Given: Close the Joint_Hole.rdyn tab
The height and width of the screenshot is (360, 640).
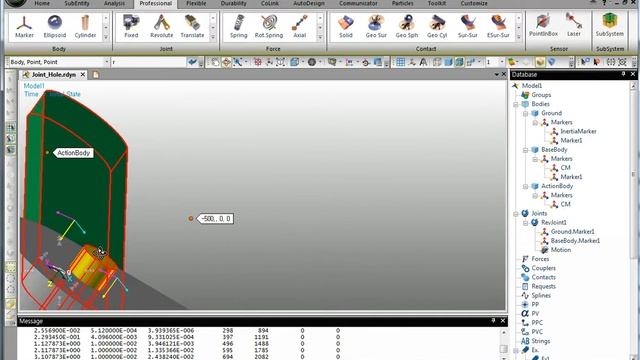Looking at the screenshot, I should 83,75.
